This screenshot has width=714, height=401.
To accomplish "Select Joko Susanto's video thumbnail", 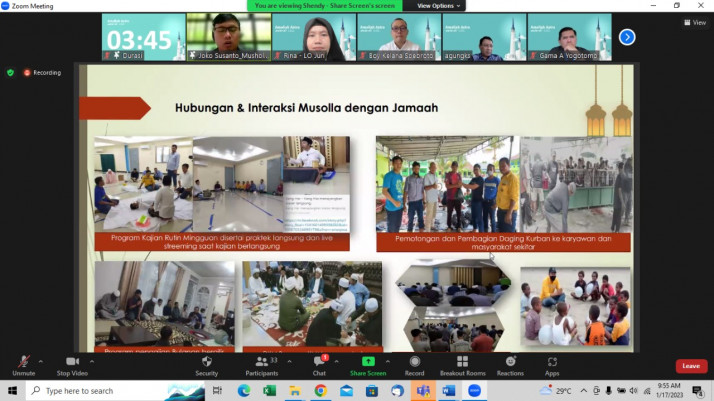I will 228,37.
